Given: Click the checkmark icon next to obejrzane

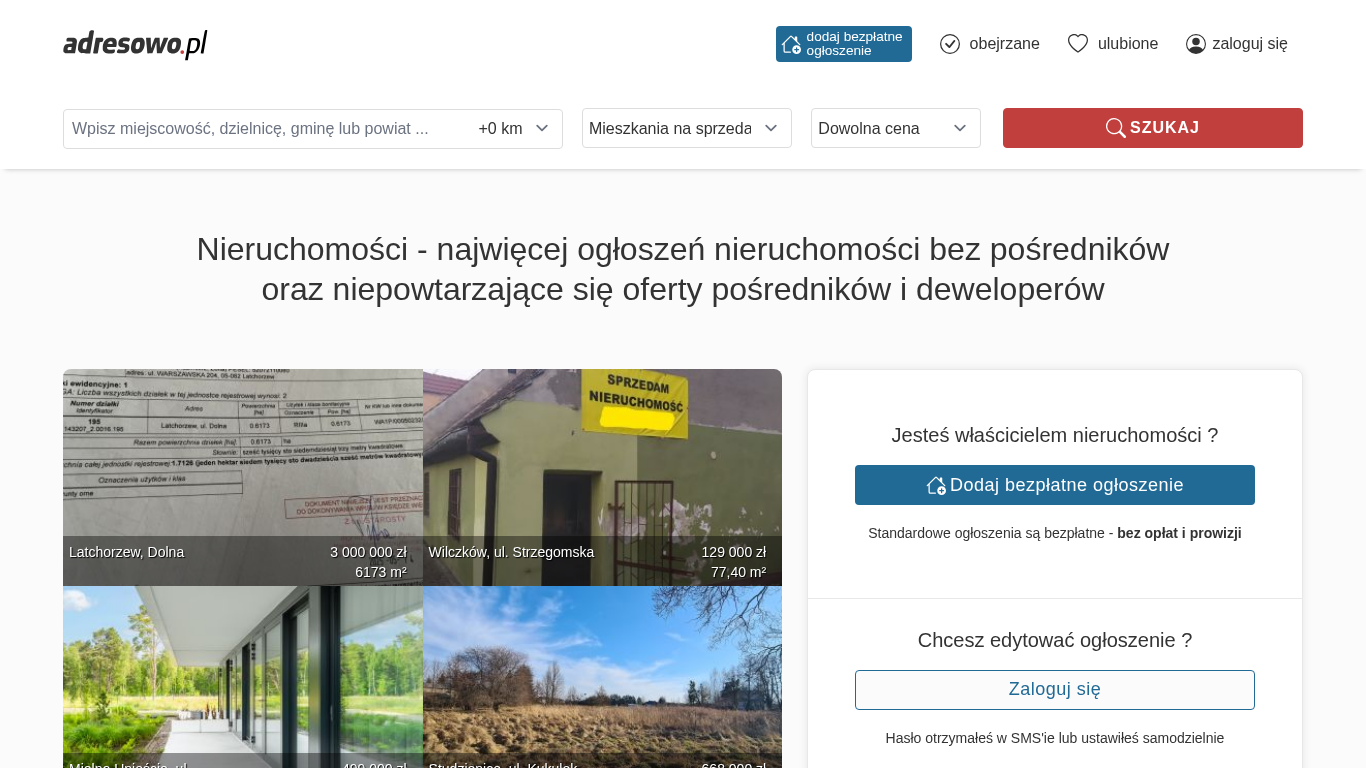Looking at the screenshot, I should pyautogui.click(x=950, y=44).
